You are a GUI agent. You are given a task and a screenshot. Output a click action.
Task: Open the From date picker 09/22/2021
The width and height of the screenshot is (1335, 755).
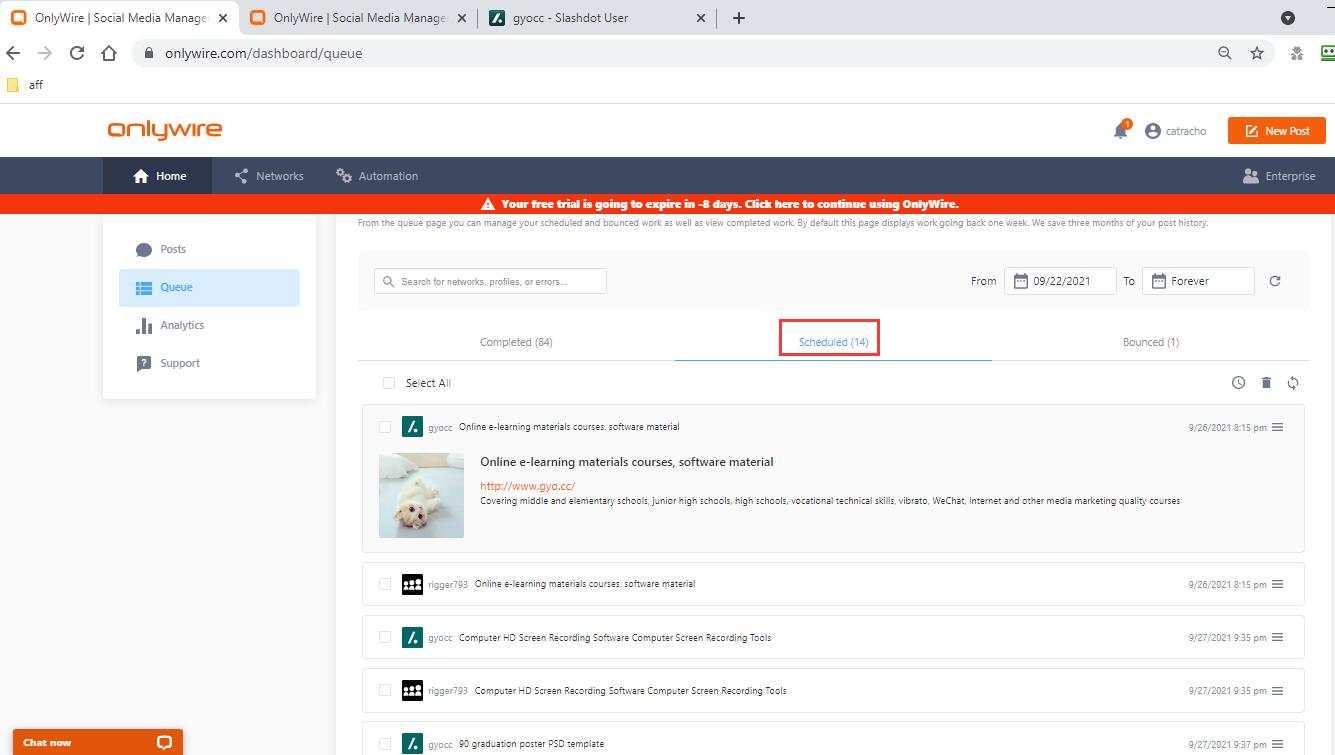coord(1060,281)
